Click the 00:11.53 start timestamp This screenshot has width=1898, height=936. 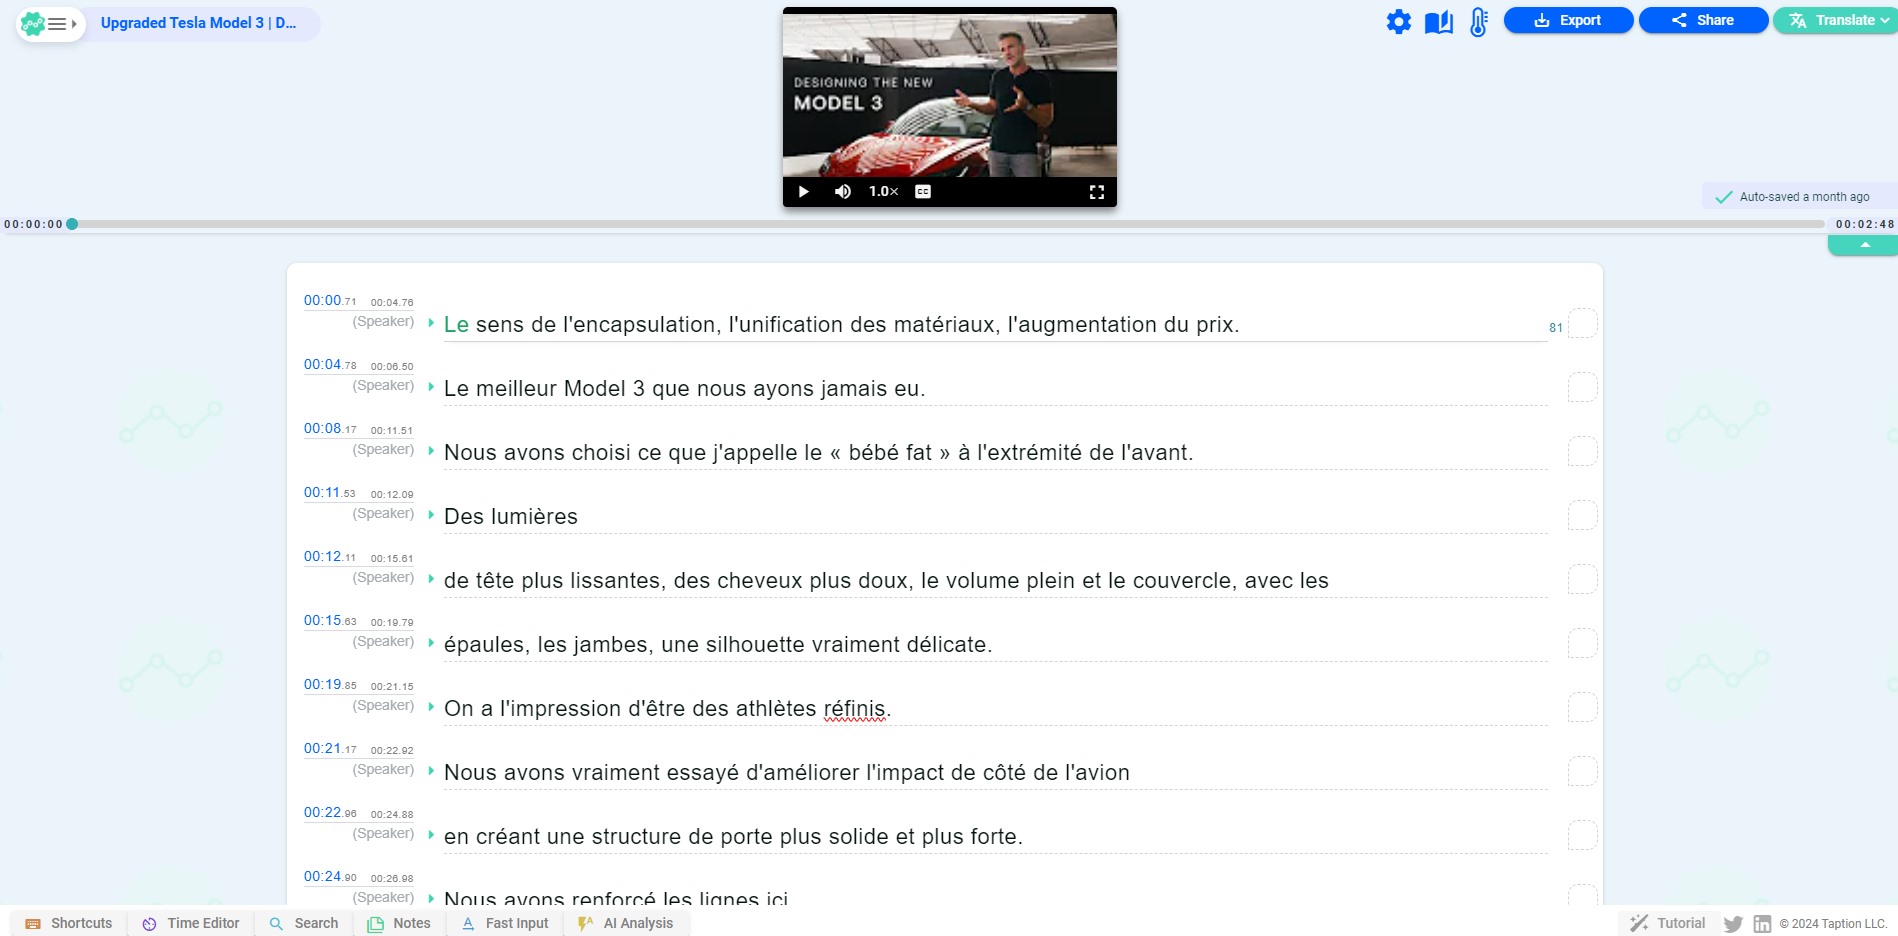330,492
